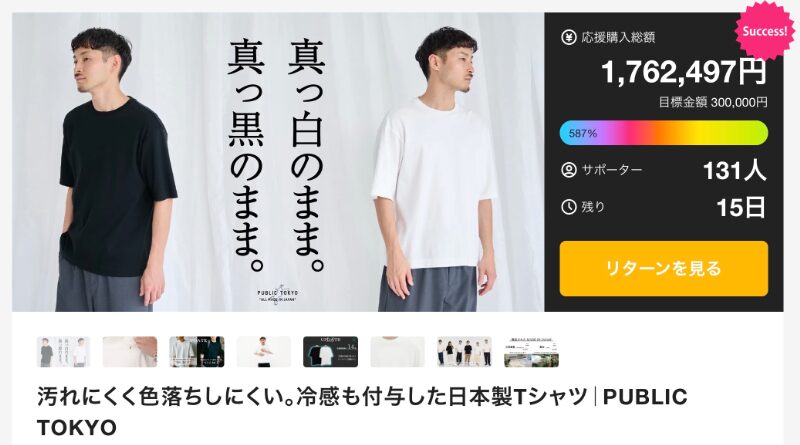This screenshot has height=445, width=800.
Task: Select the thumbnail with white and dark green shirts
Action: (x=196, y=352)
